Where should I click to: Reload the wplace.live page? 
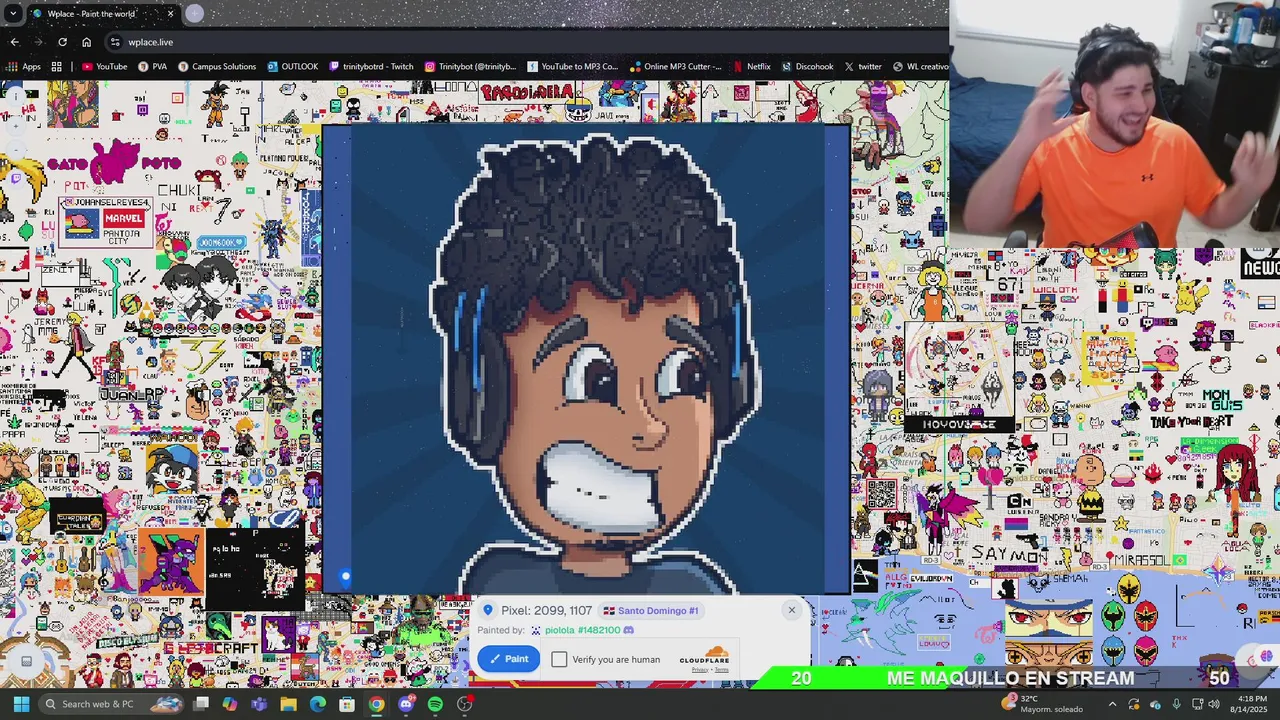pyautogui.click(x=62, y=42)
